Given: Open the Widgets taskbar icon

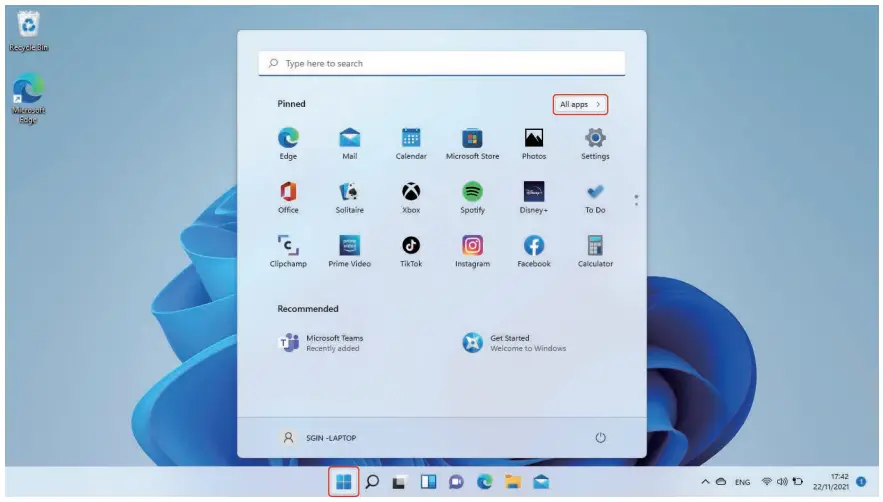Looking at the screenshot, I should coord(428,482).
